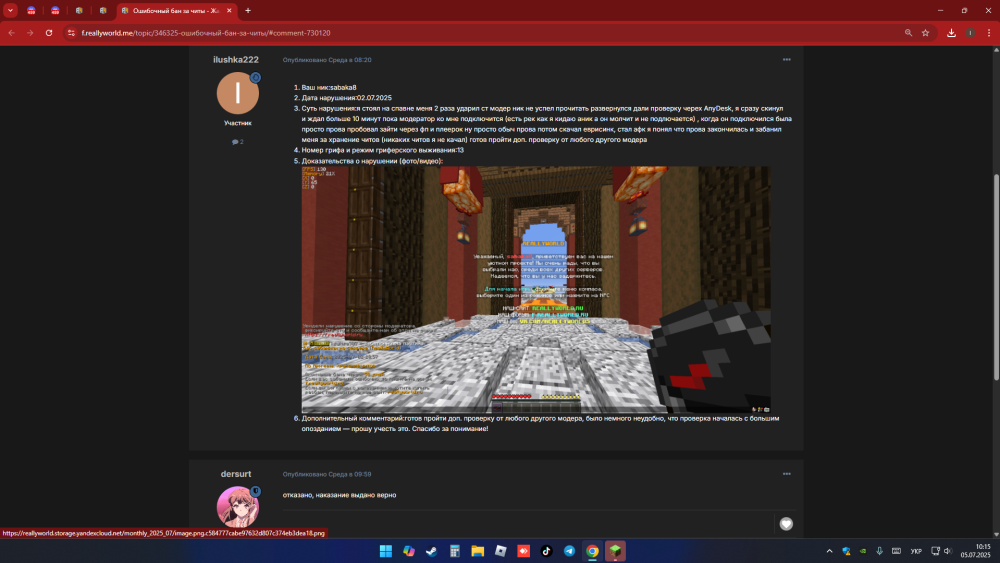Show hidden system tray icons
The height and width of the screenshot is (563, 1000).
(x=829, y=551)
